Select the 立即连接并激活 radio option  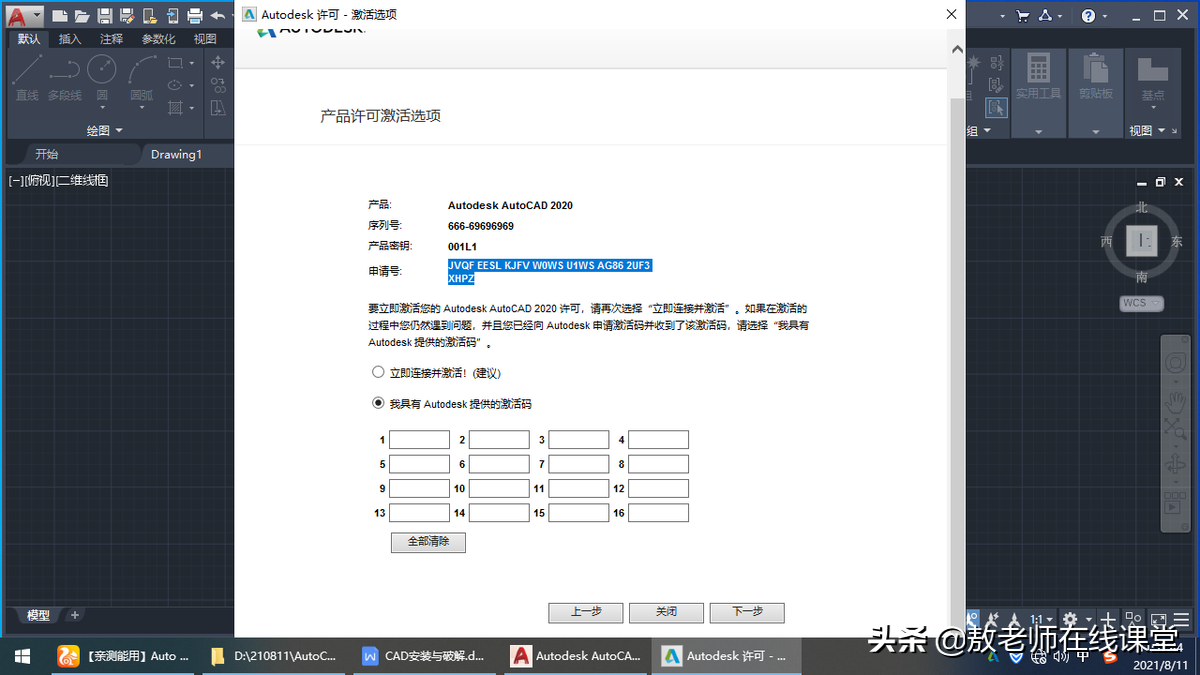click(x=379, y=371)
